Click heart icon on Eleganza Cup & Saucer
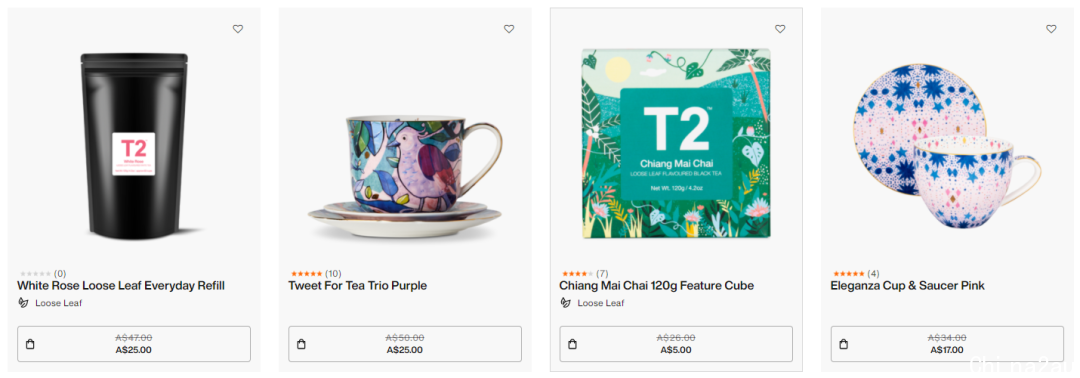 coord(1051,29)
